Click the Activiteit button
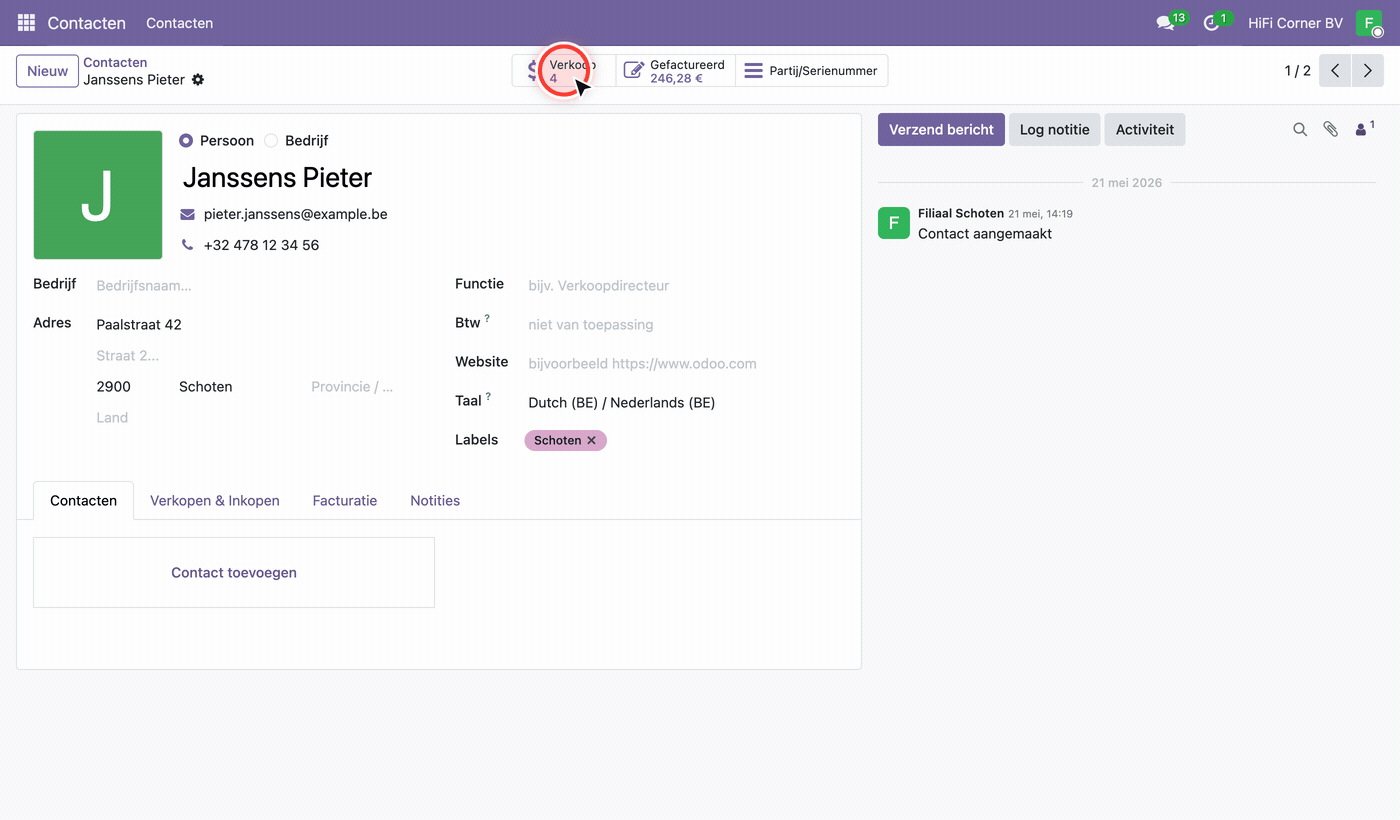This screenshot has height=820, width=1400. click(x=1145, y=129)
